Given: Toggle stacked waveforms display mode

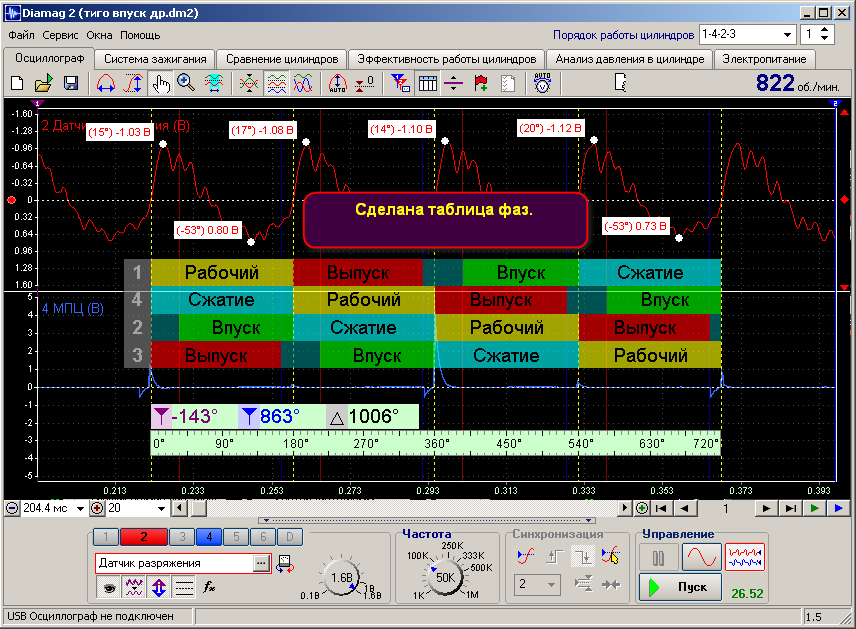Looking at the screenshot, I should pos(277,84).
